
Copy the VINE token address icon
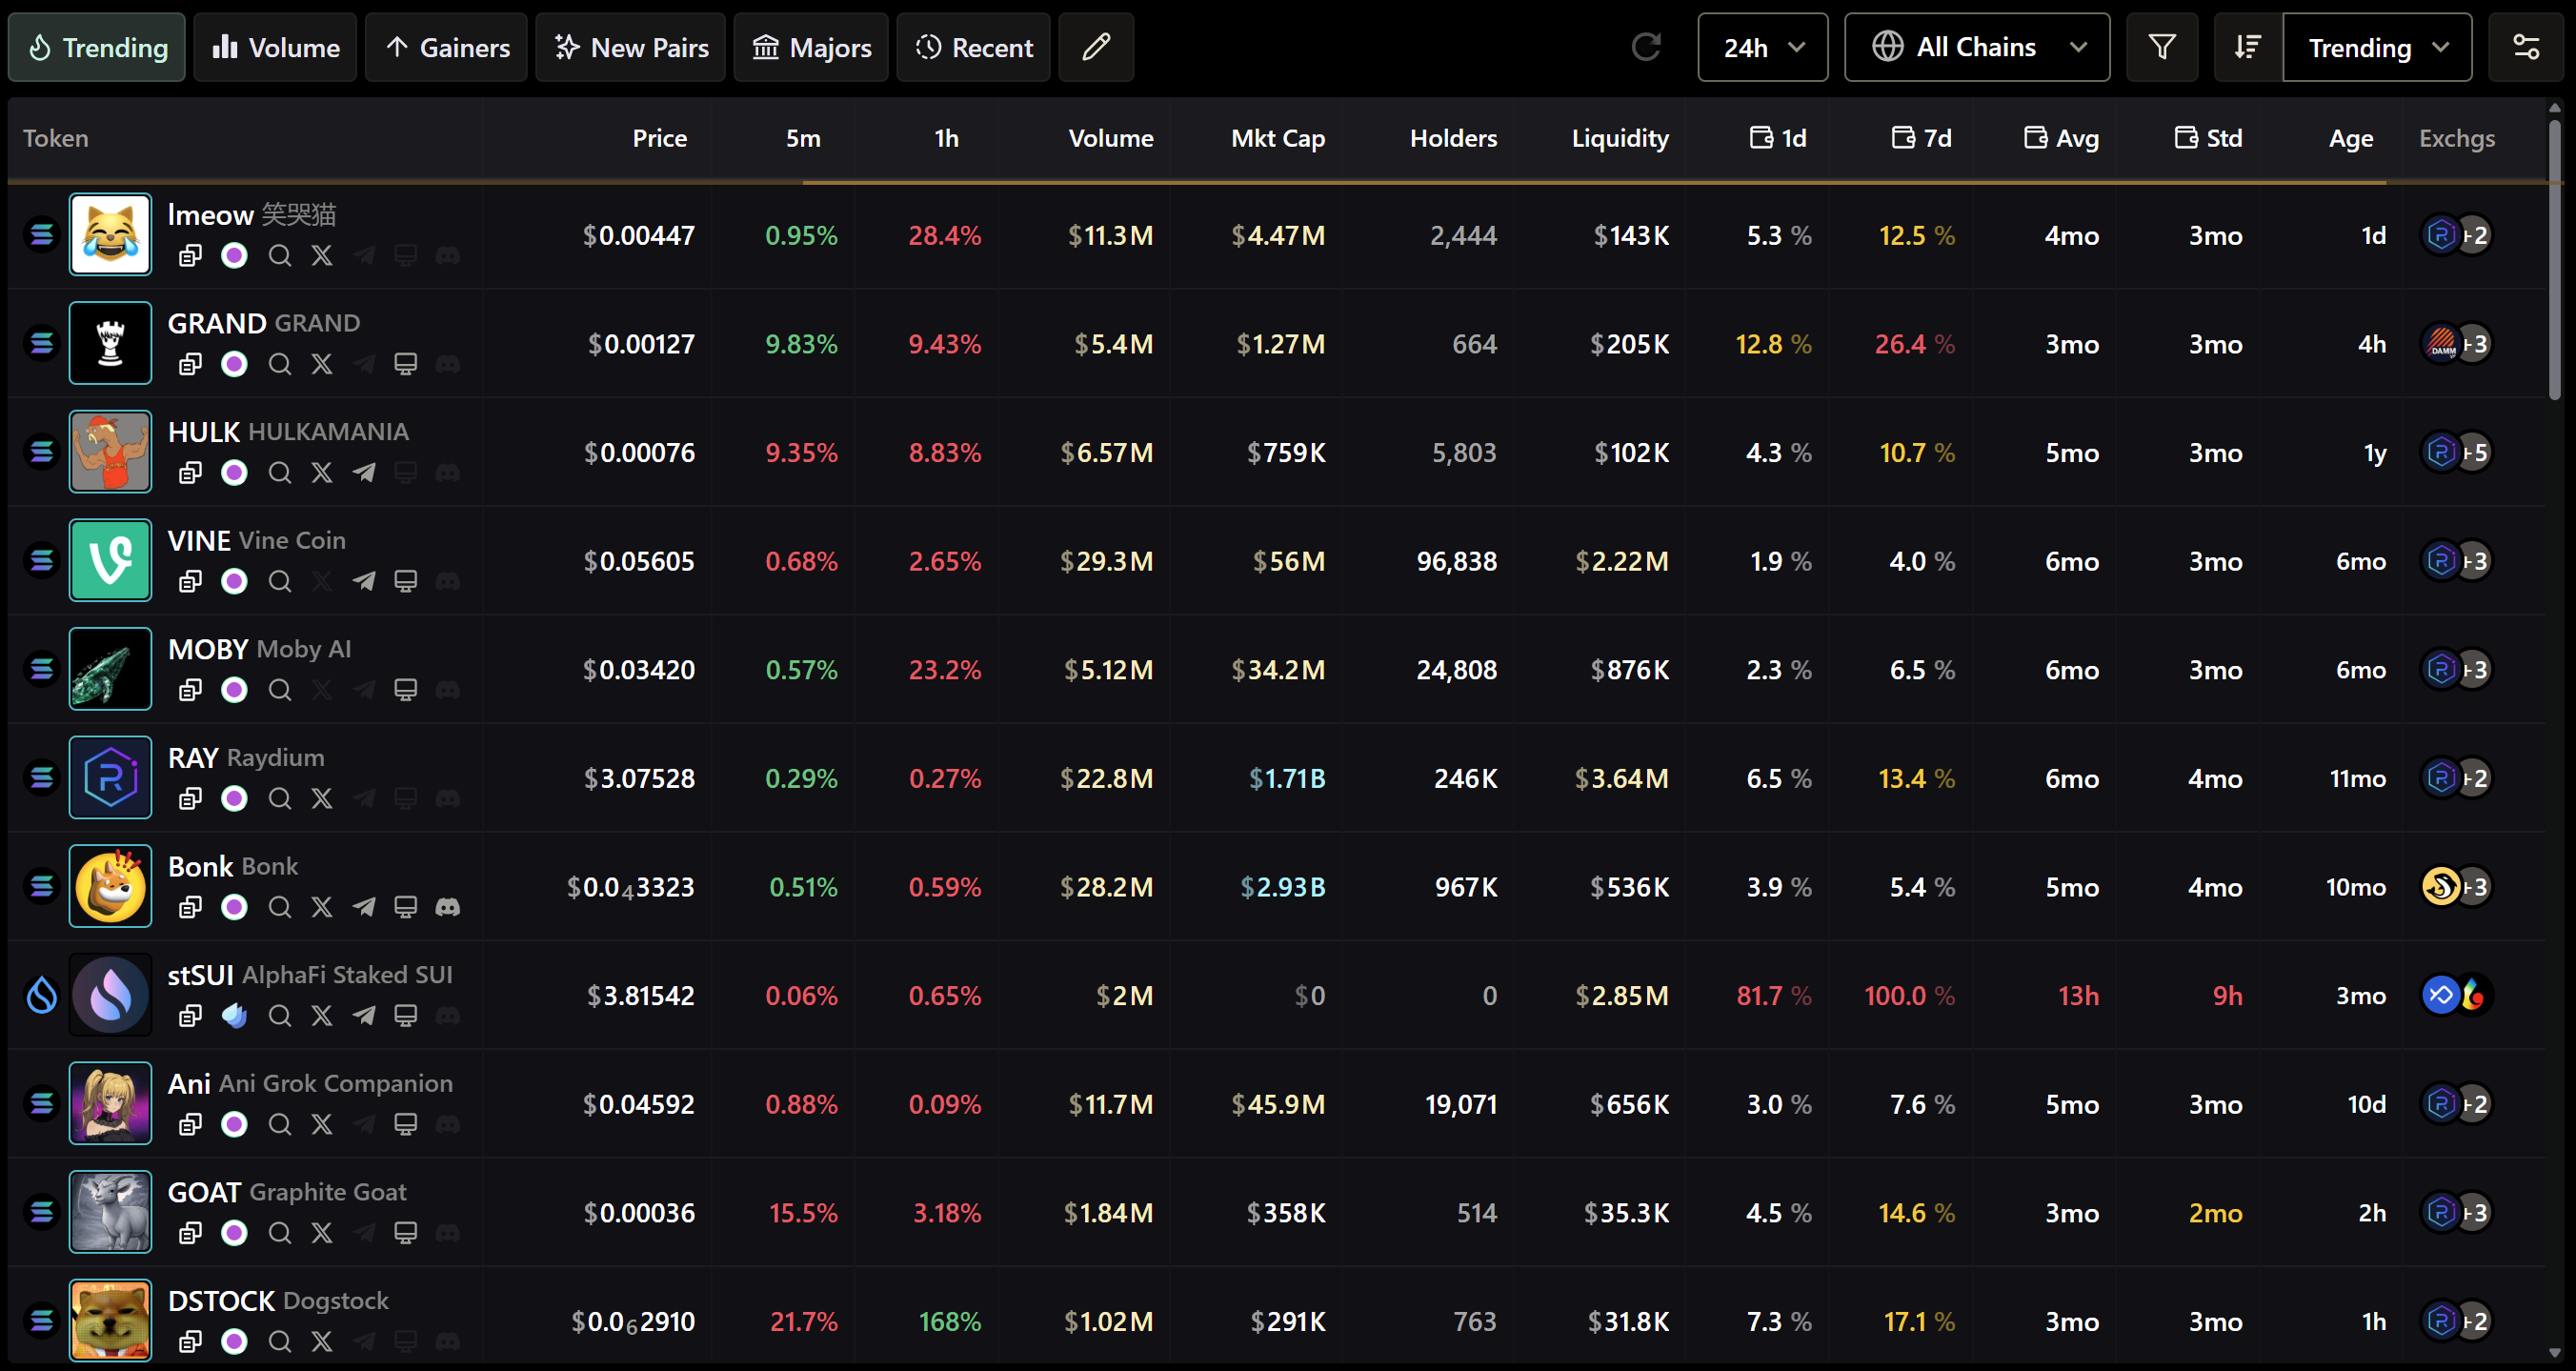[x=190, y=581]
